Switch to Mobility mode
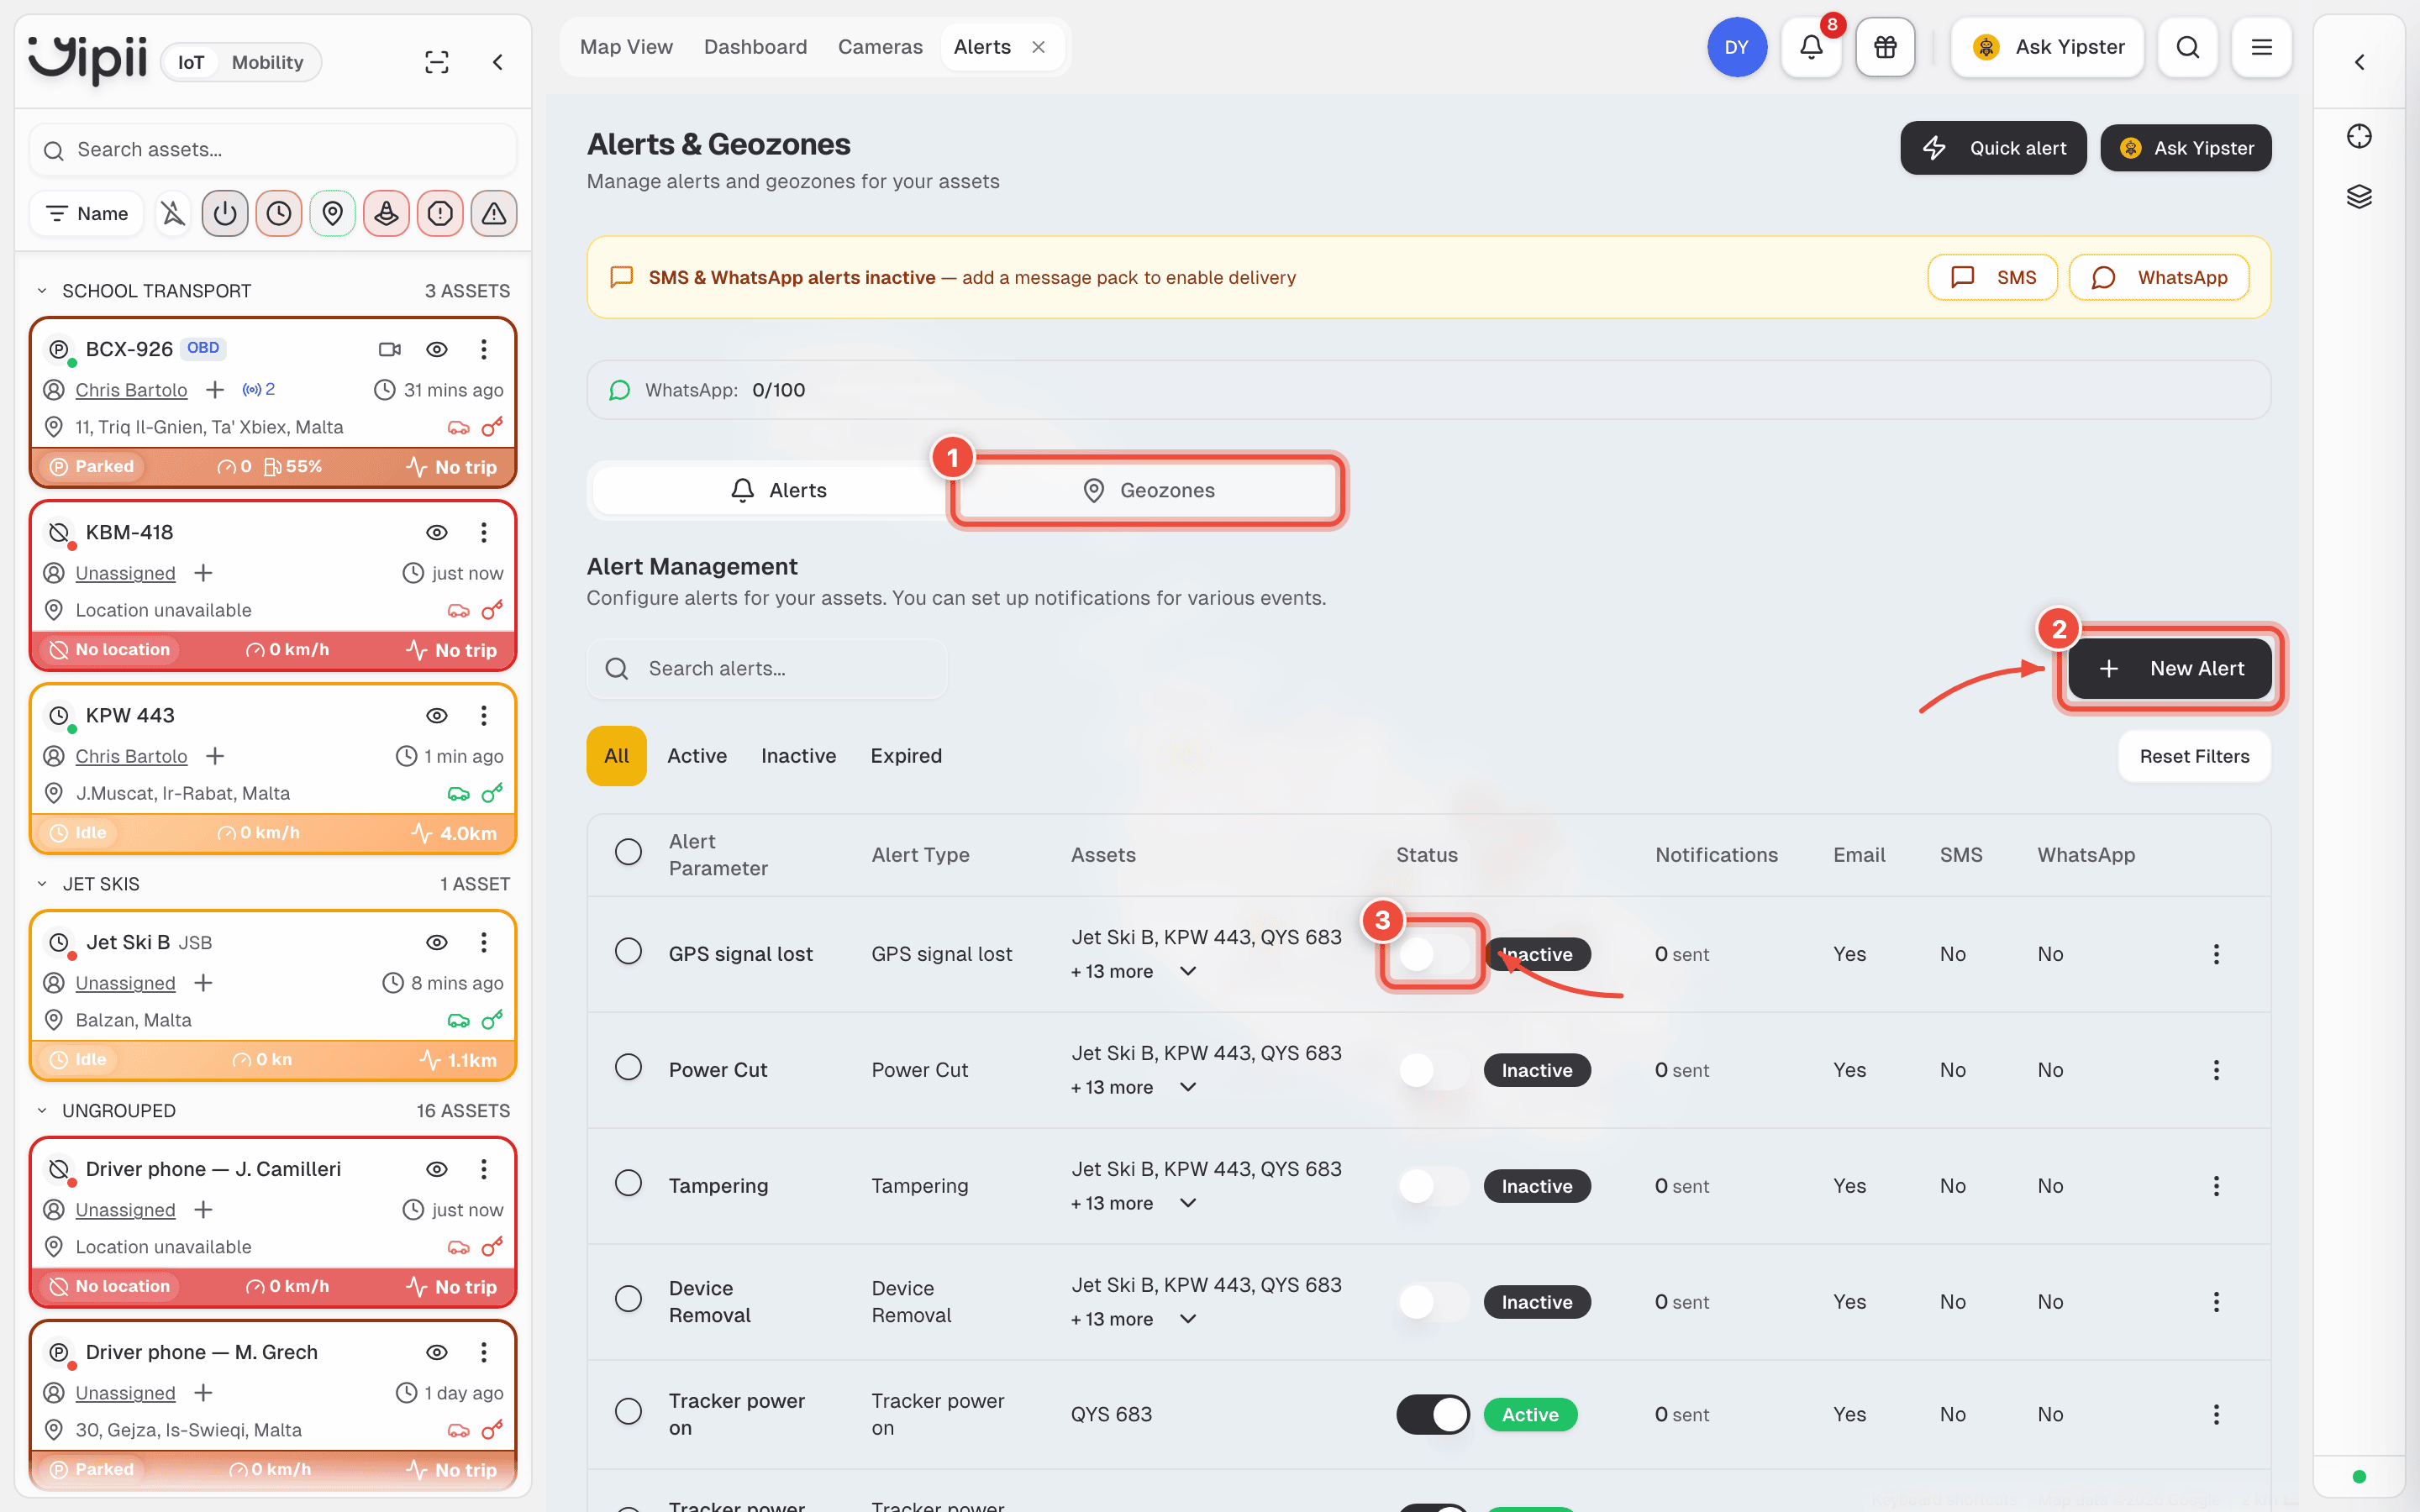The image size is (2420, 1512). point(267,62)
